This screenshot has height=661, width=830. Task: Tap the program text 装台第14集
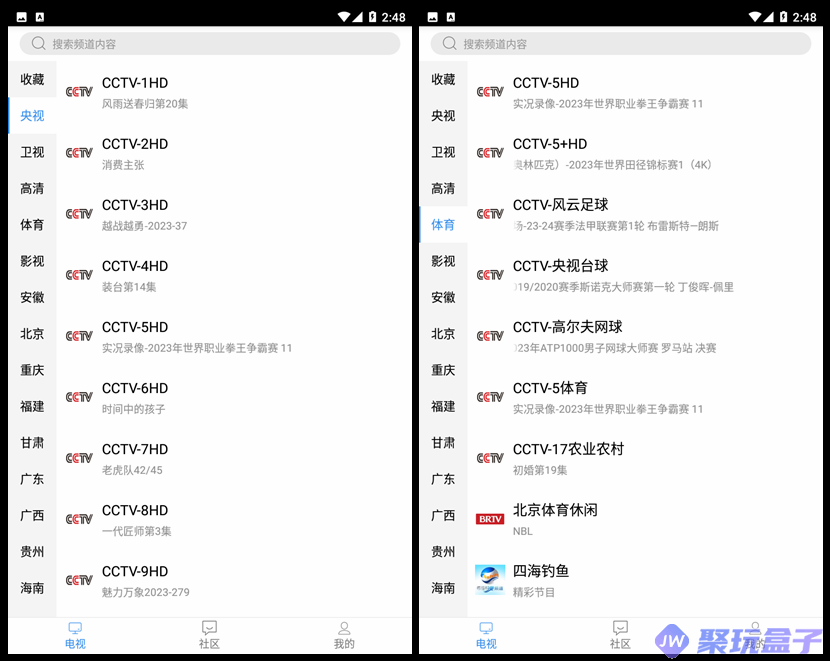129,287
